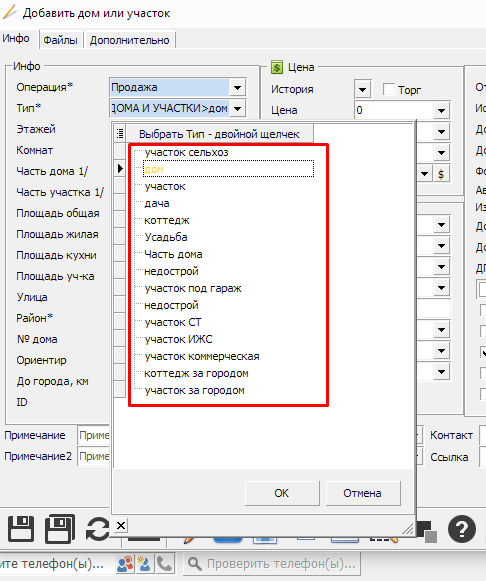Switch to the Файлы tab

tap(60, 40)
